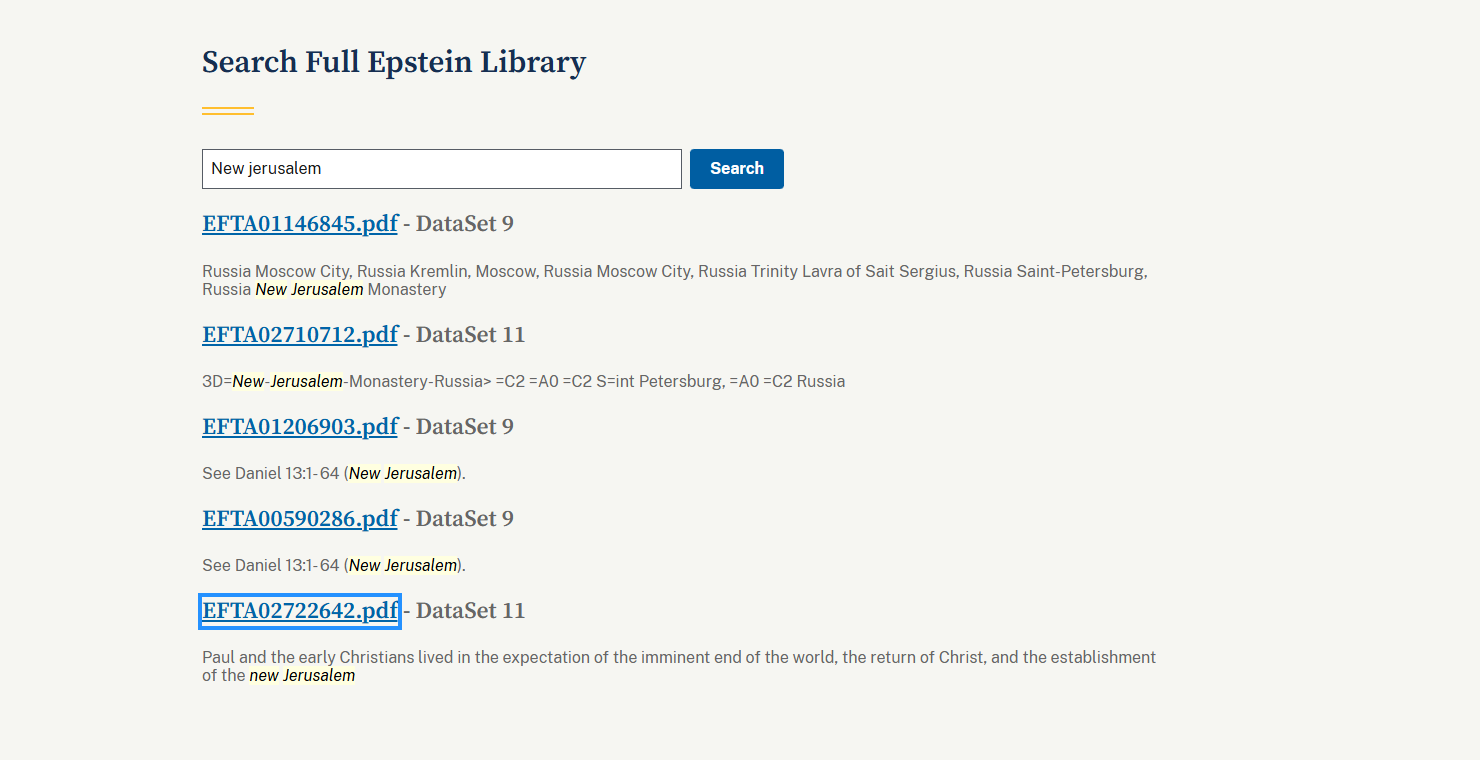Screen dimensions: 1480x760
Task: Click DataSet 9 label beside EFTA00590286.pdf
Action: point(465,519)
